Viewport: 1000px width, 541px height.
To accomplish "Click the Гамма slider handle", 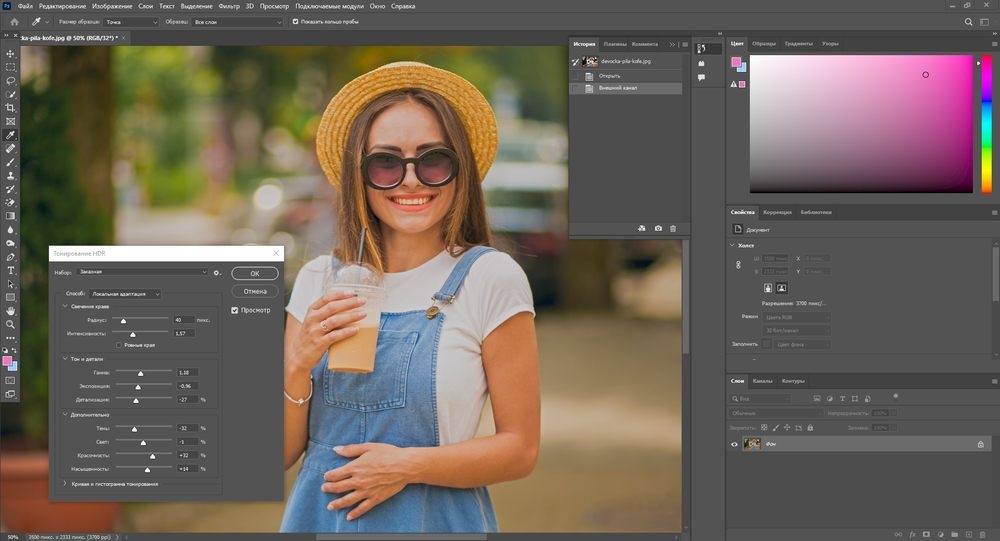I will pos(140,373).
